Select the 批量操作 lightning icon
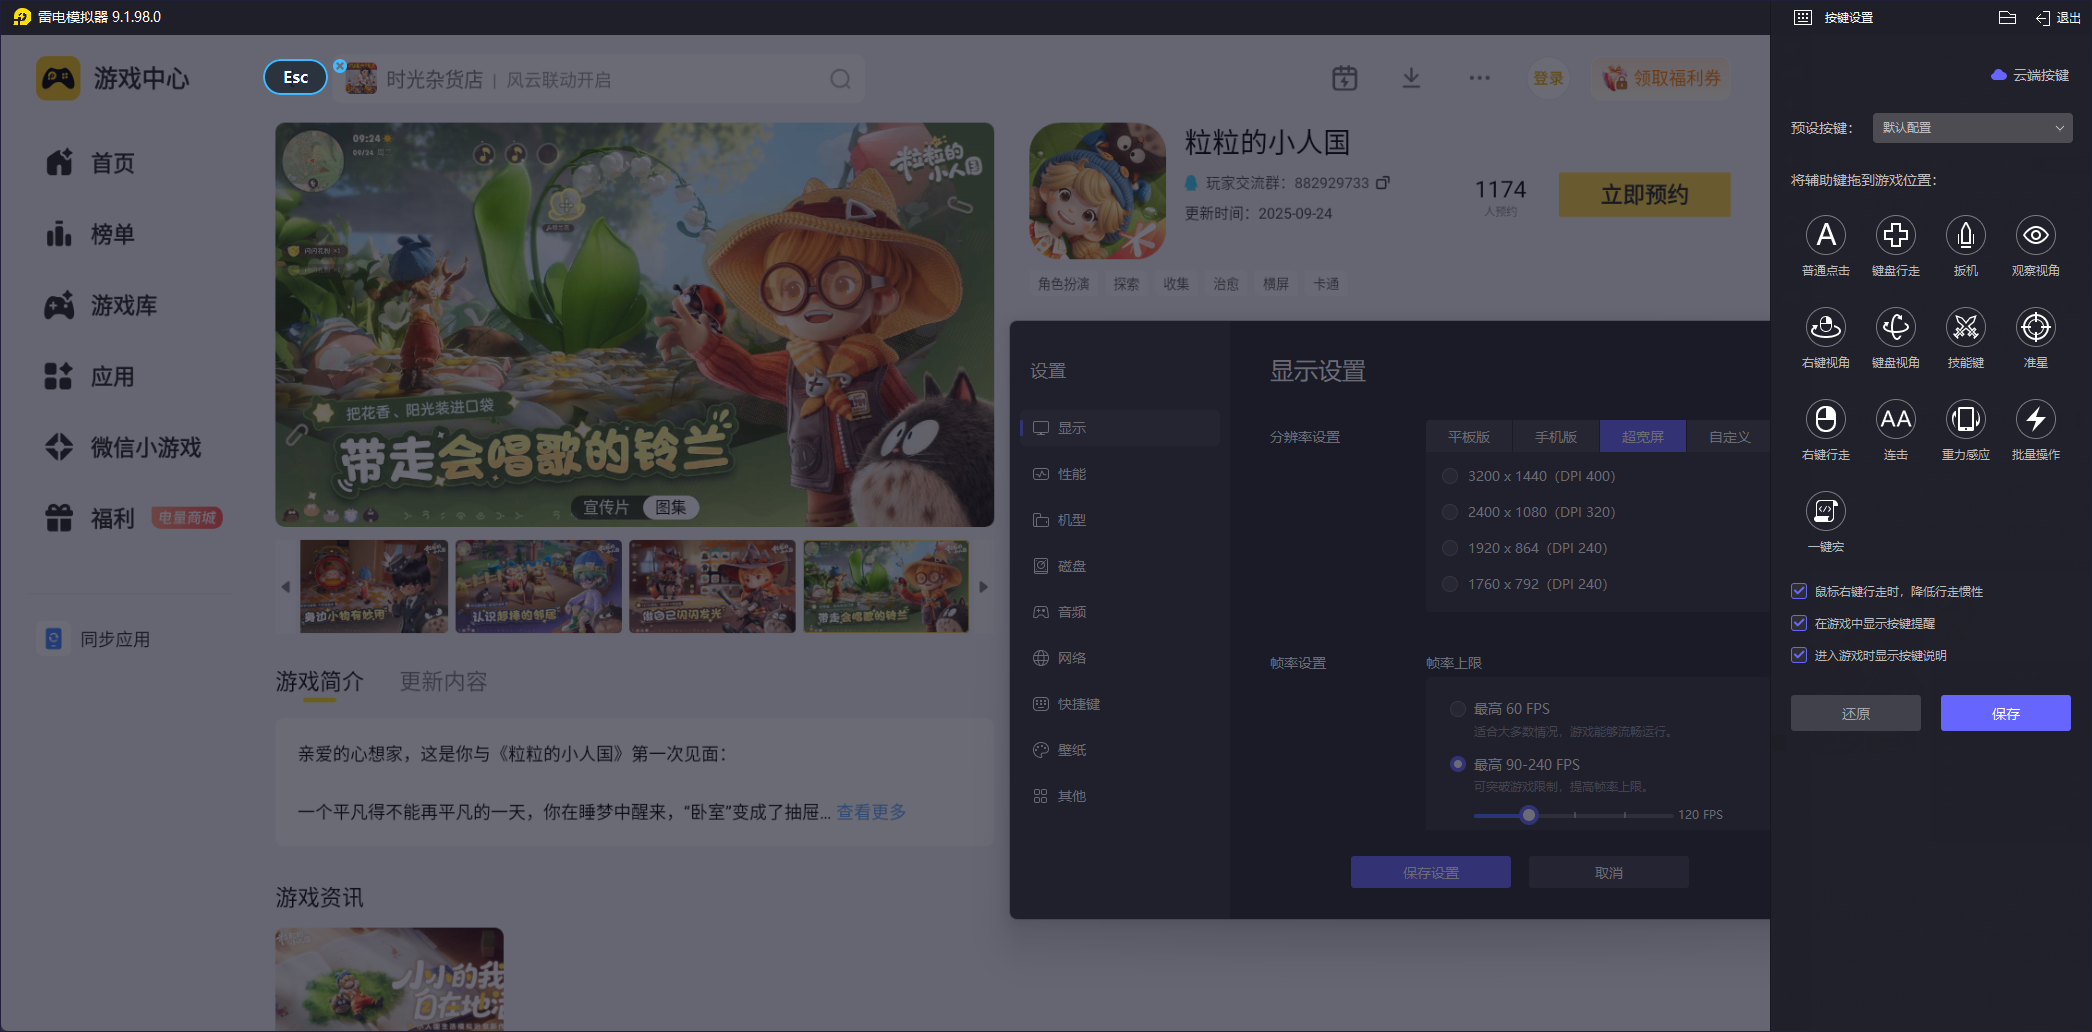This screenshot has width=2092, height=1032. click(2035, 420)
